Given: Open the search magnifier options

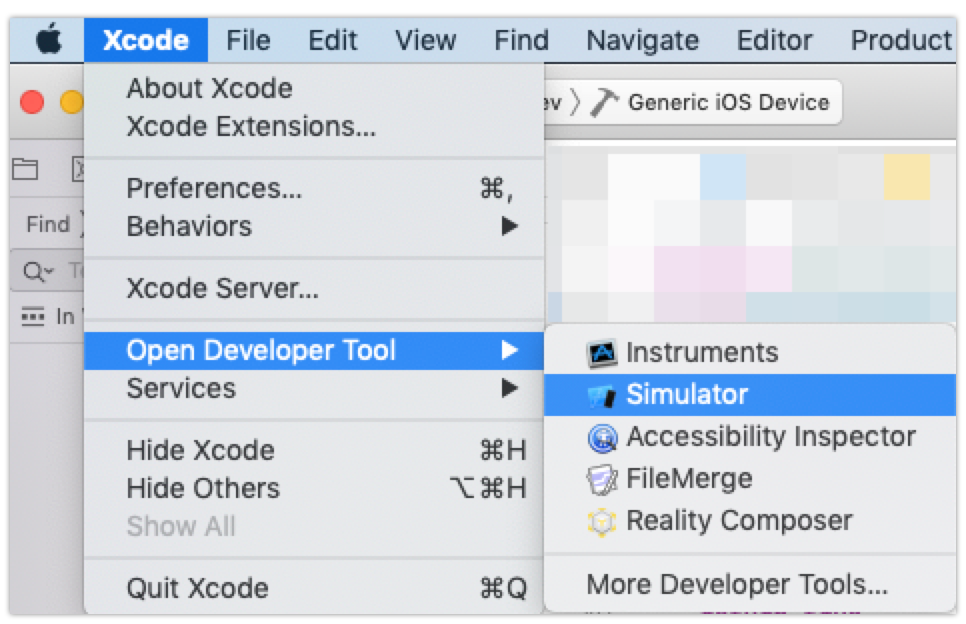Looking at the screenshot, I should click(x=38, y=271).
